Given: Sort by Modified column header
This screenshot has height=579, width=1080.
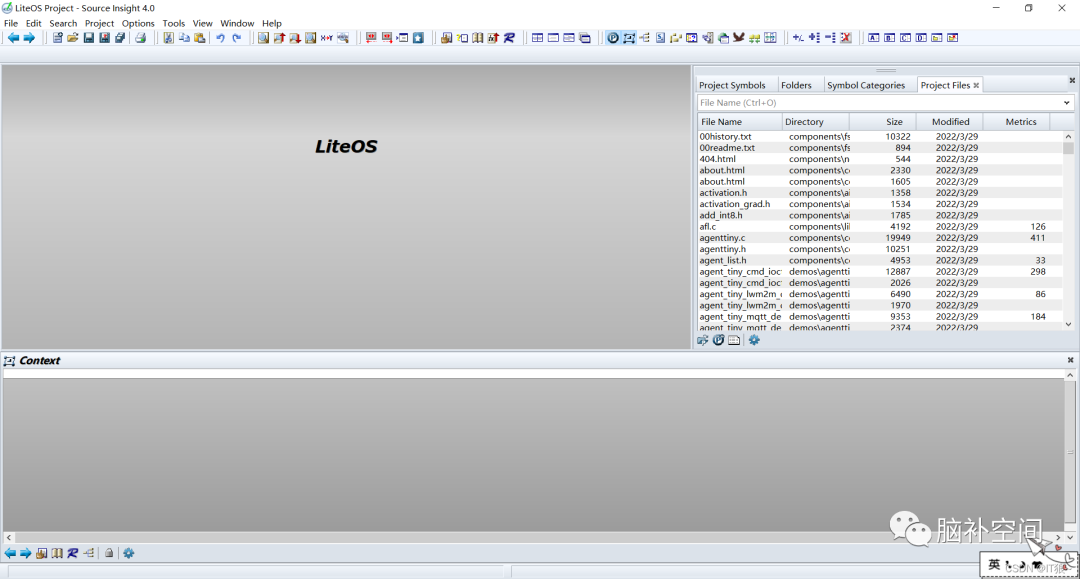Looking at the screenshot, I should click(x=951, y=122).
